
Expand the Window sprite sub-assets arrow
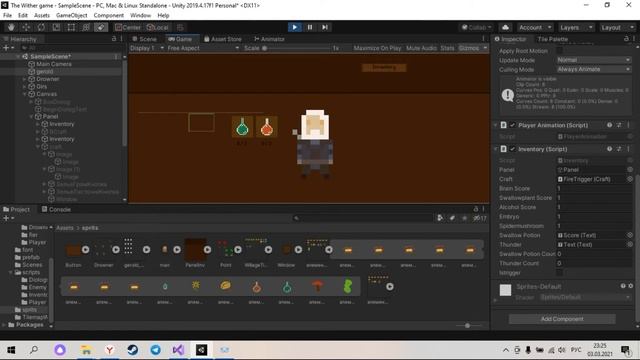point(298,250)
